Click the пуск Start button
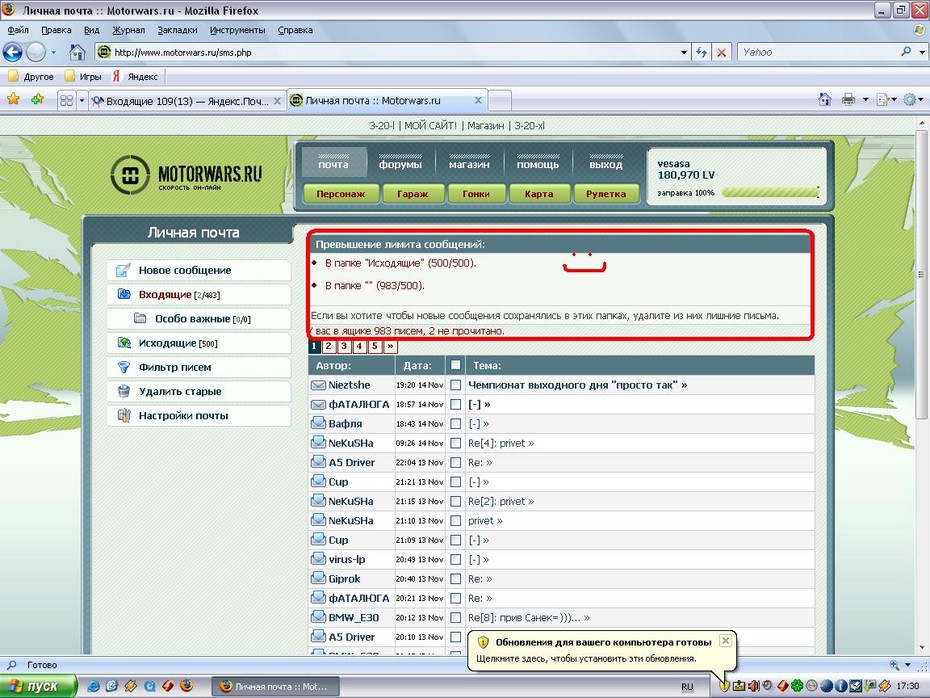The image size is (930, 698). coord(38,686)
